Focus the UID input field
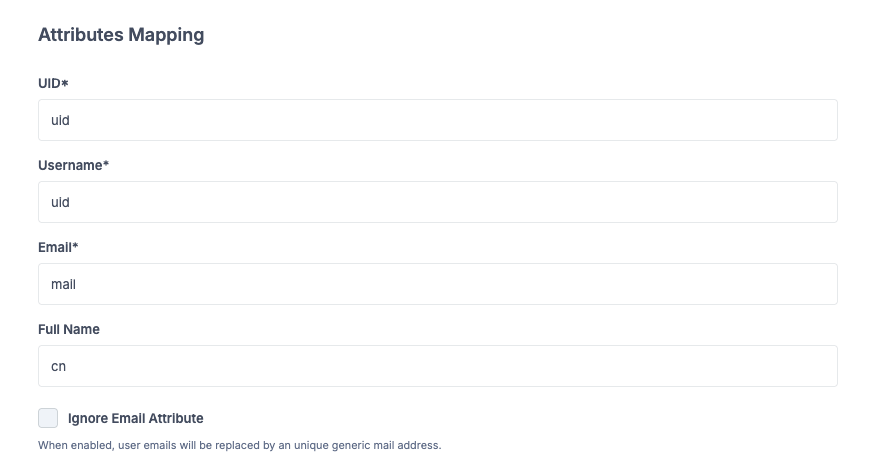This screenshot has height=466, width=875. 437,120
